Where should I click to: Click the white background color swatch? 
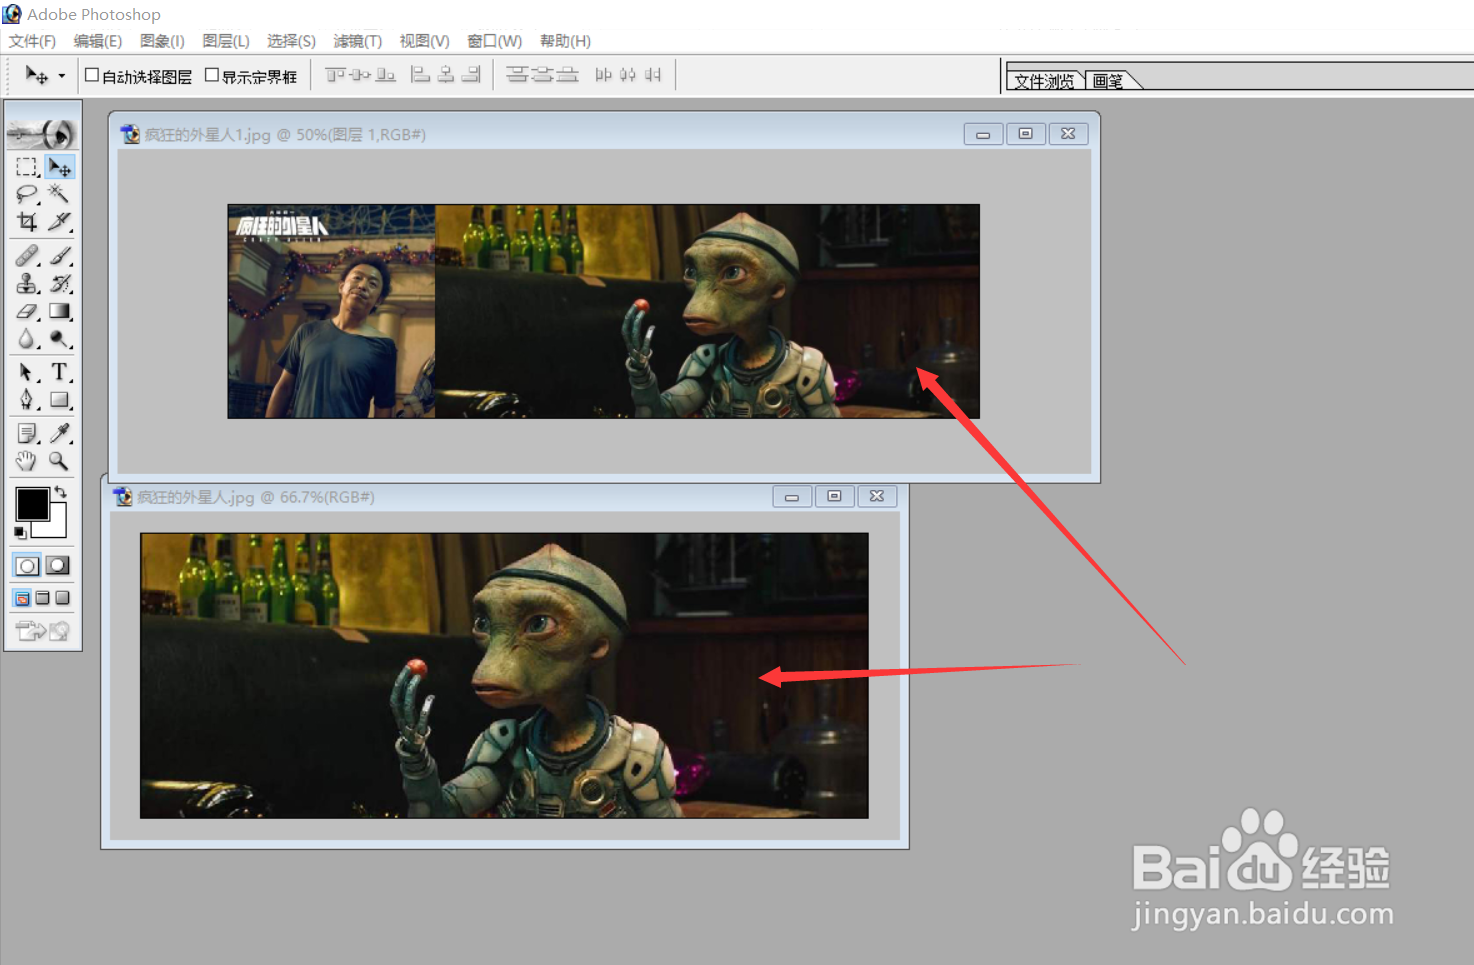coord(56,527)
